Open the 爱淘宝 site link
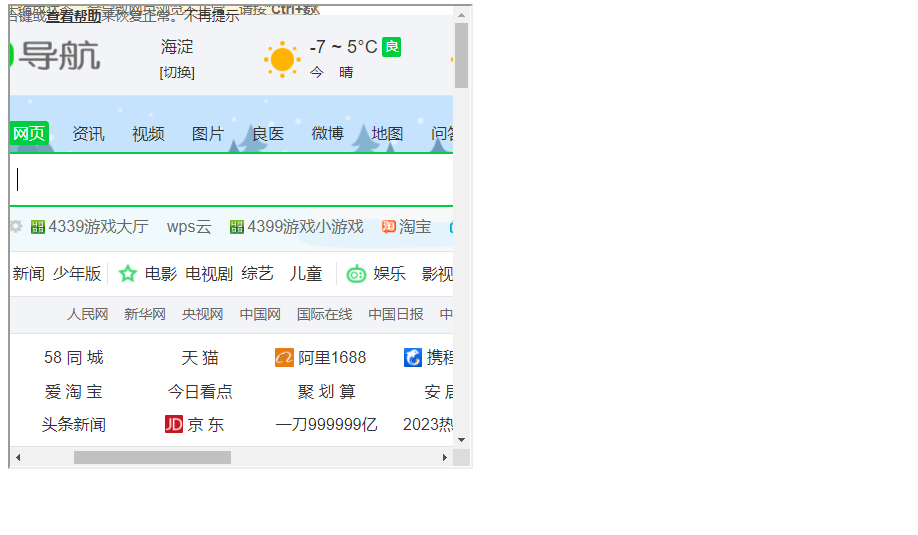Viewport: 918px width, 535px height. pos(74,392)
